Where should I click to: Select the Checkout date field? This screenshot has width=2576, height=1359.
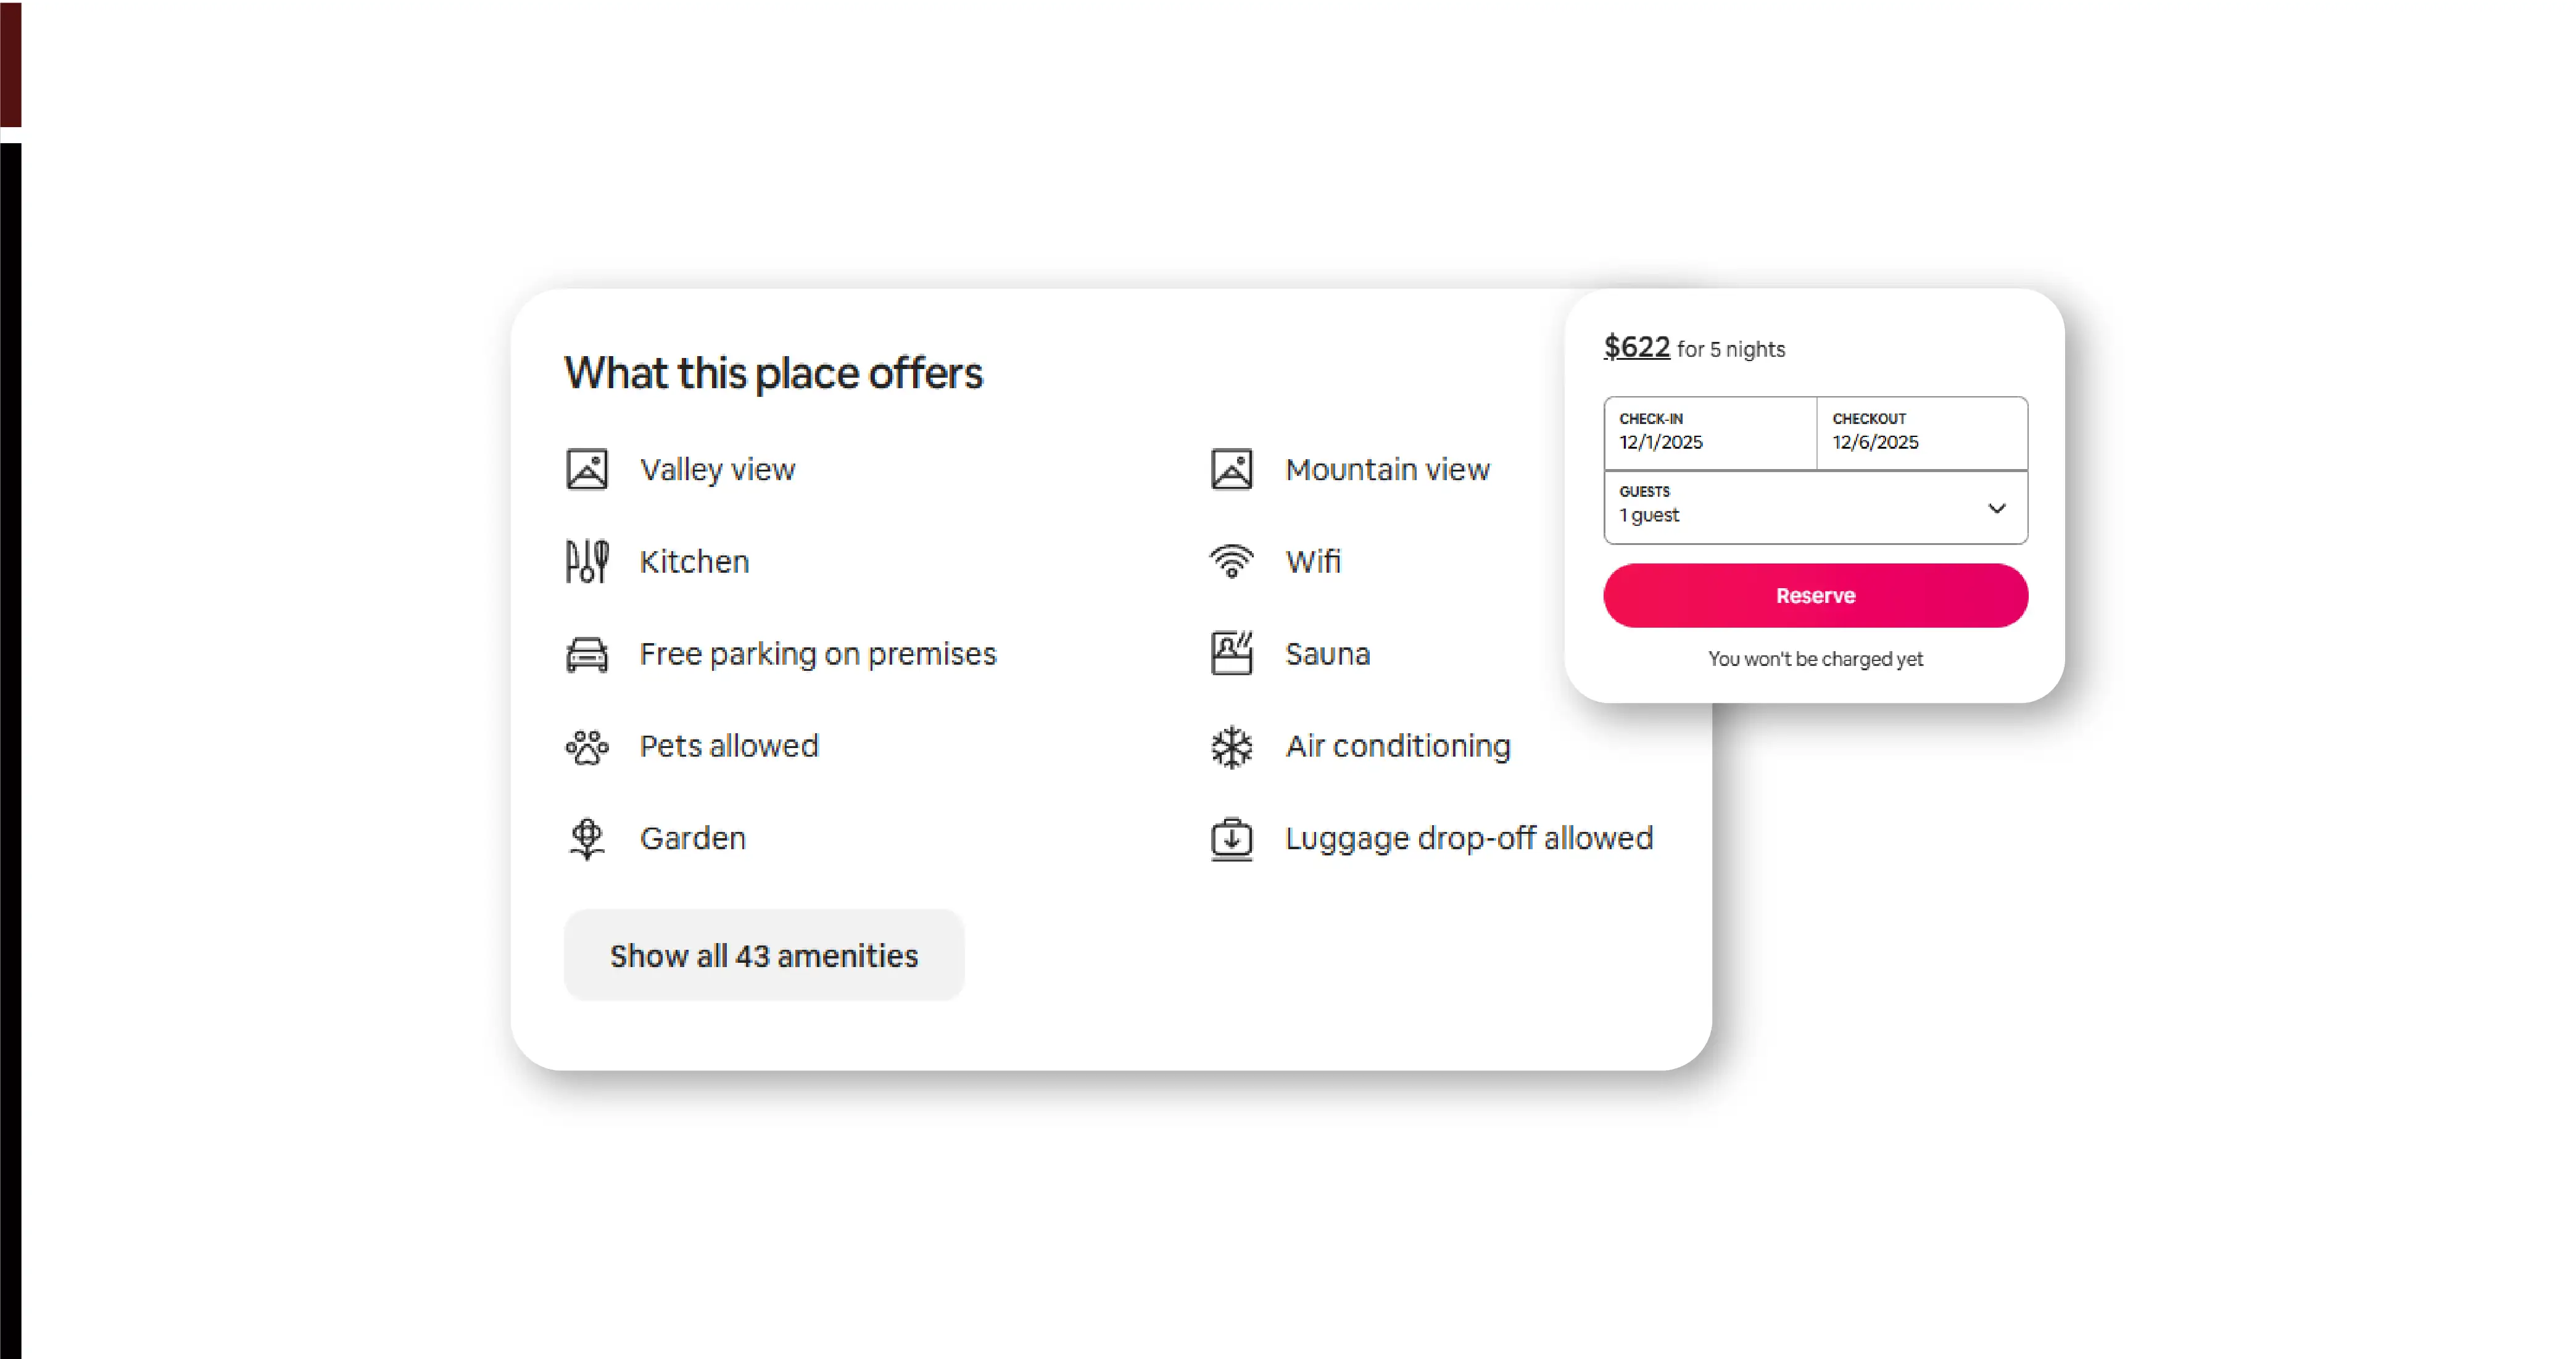(1921, 433)
